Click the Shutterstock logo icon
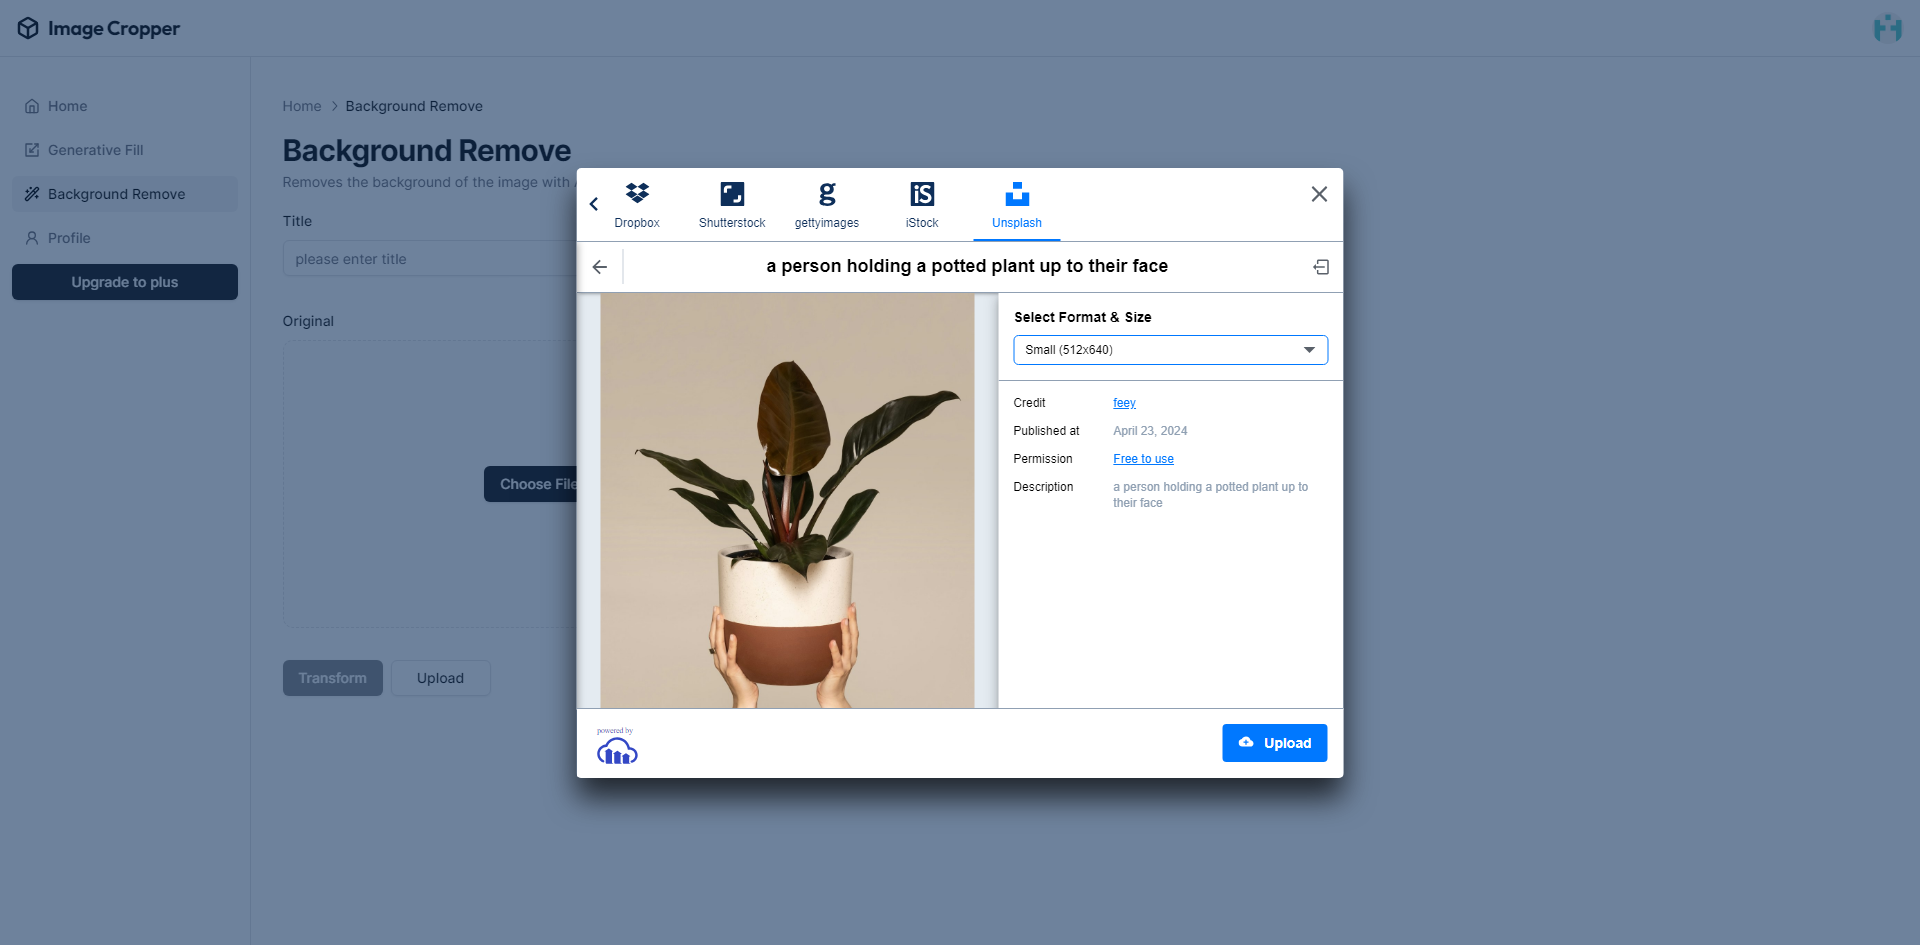 [732, 193]
